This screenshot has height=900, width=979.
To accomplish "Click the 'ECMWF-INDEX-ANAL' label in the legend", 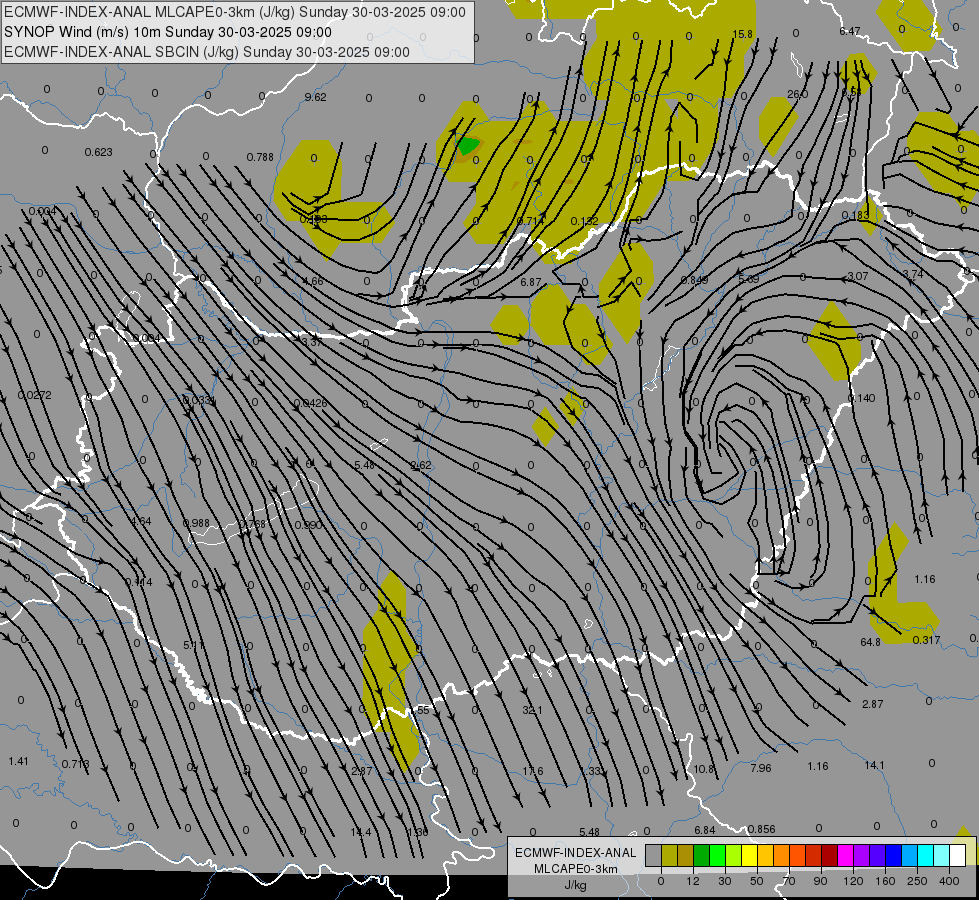I will click(576, 853).
